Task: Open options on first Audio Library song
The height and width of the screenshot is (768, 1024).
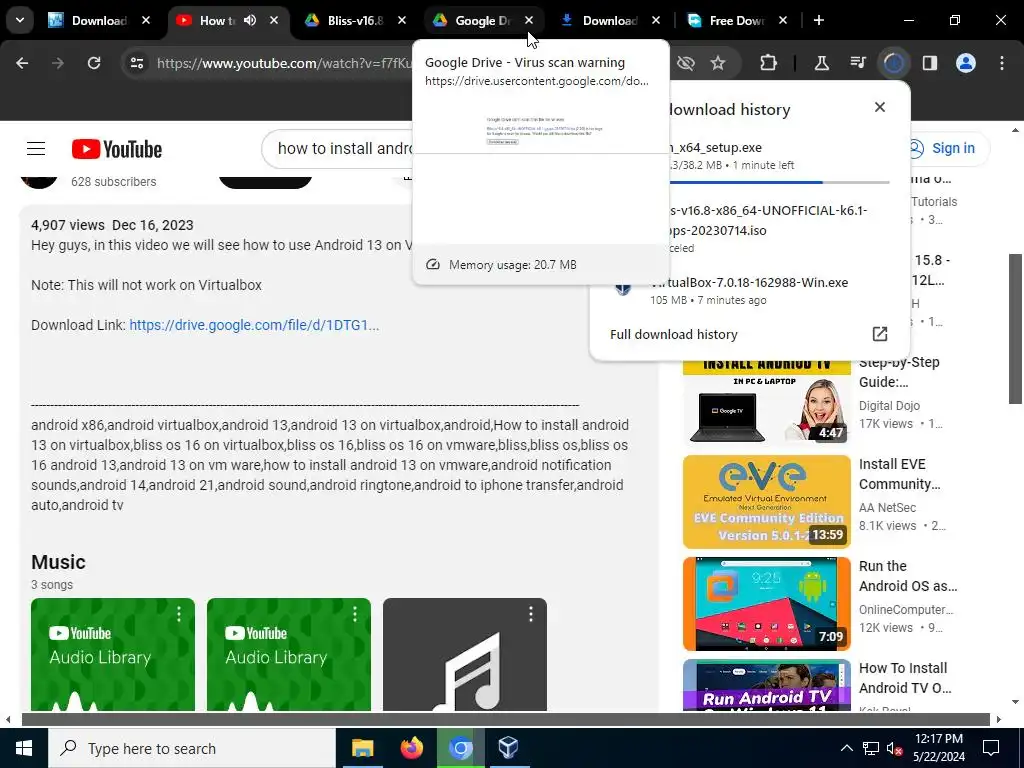Action: (178, 614)
